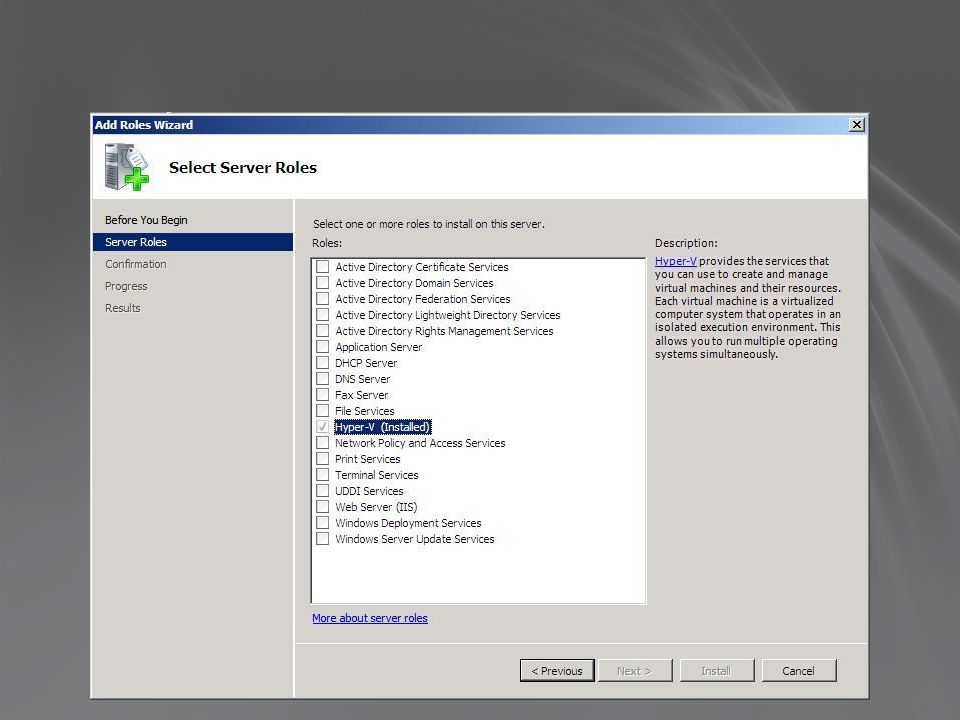Screen dimensions: 960x720
Task: Select the Active Directory Domain Services label
Action: point(414,283)
